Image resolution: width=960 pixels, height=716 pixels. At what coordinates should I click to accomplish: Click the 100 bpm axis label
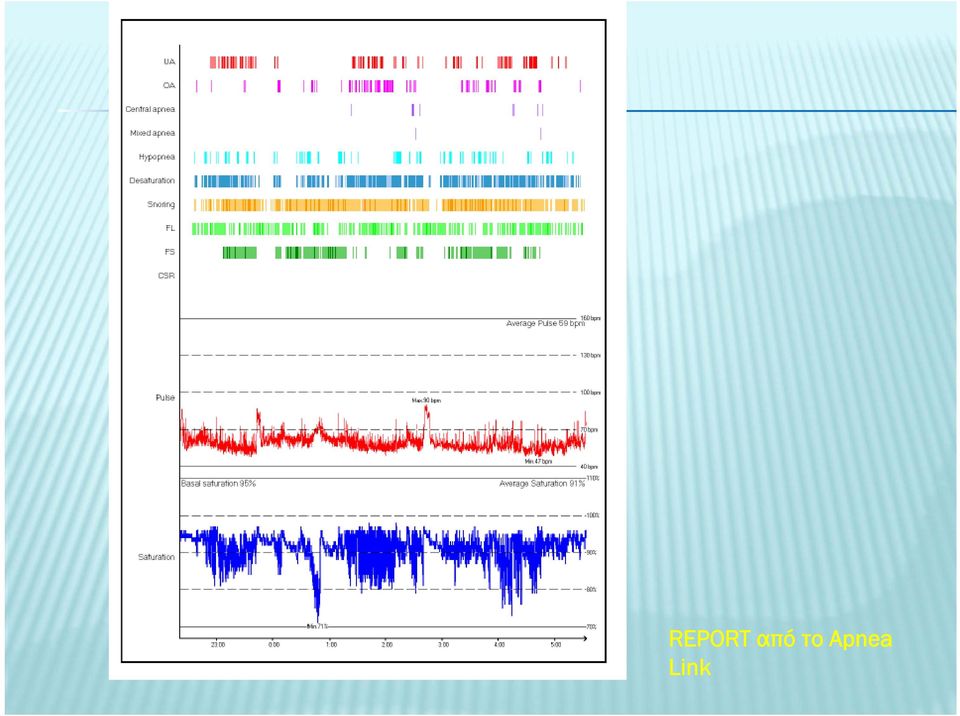click(590, 393)
